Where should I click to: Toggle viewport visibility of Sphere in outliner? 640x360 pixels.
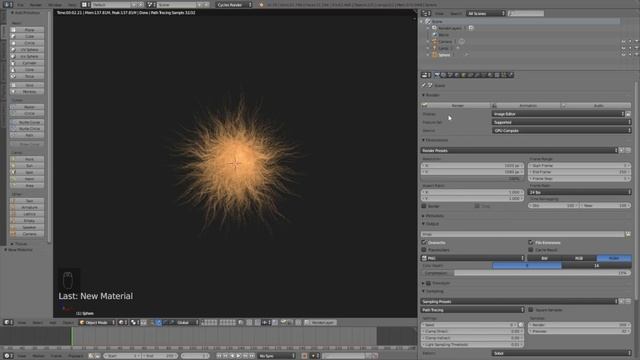coord(623,55)
